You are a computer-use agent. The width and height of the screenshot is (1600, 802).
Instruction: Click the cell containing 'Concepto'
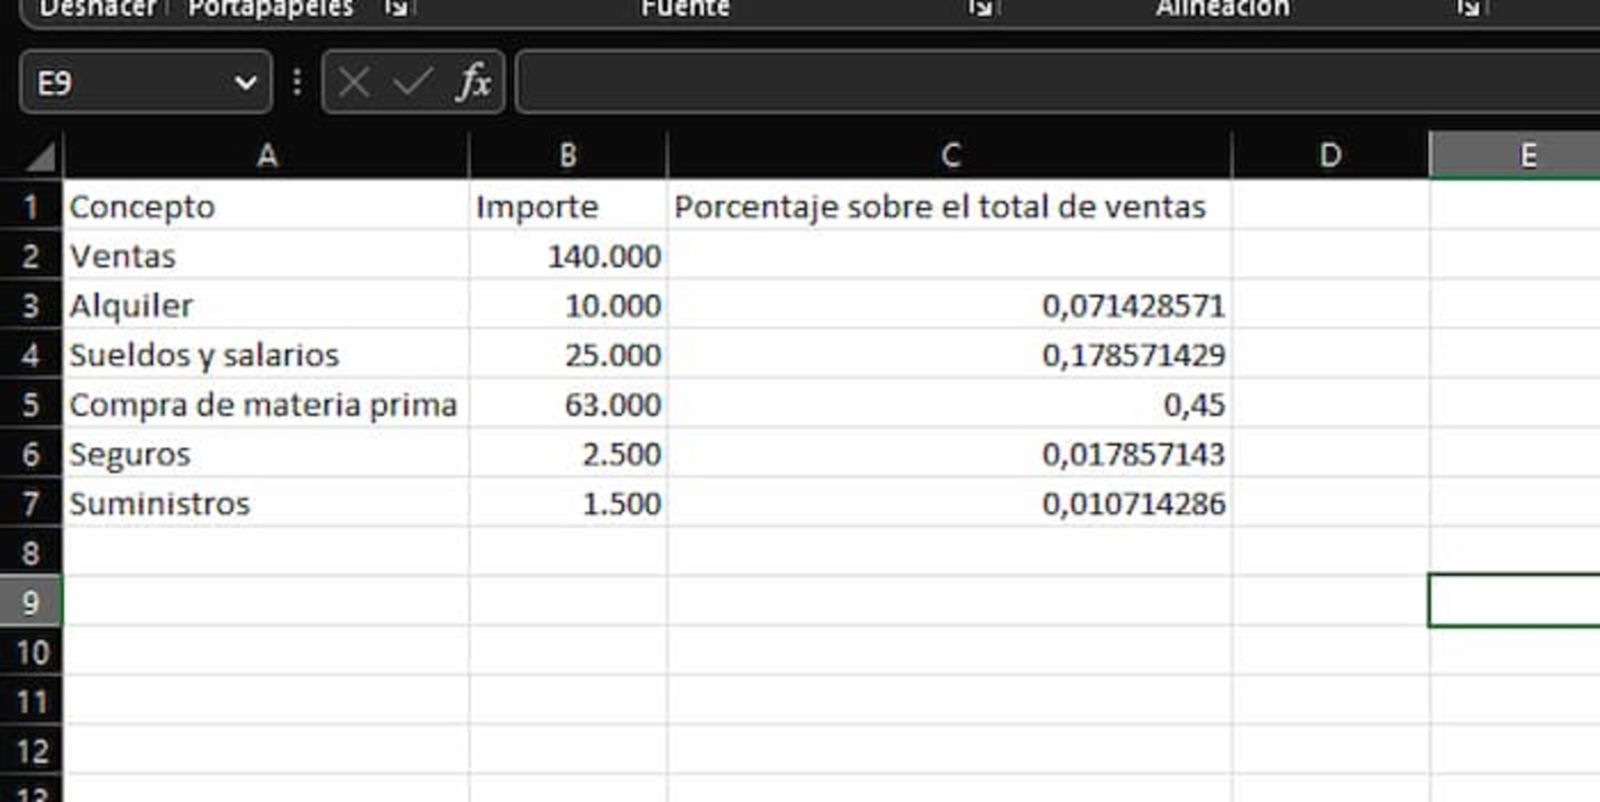266,206
